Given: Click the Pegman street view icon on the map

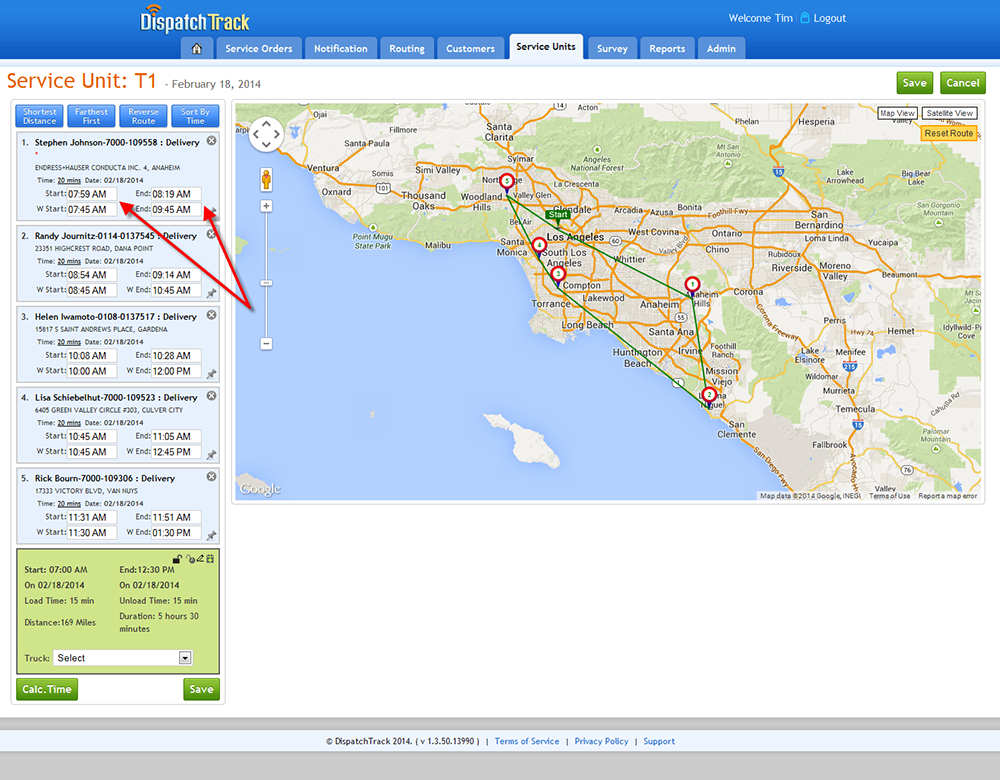Looking at the screenshot, I should coord(266,180).
